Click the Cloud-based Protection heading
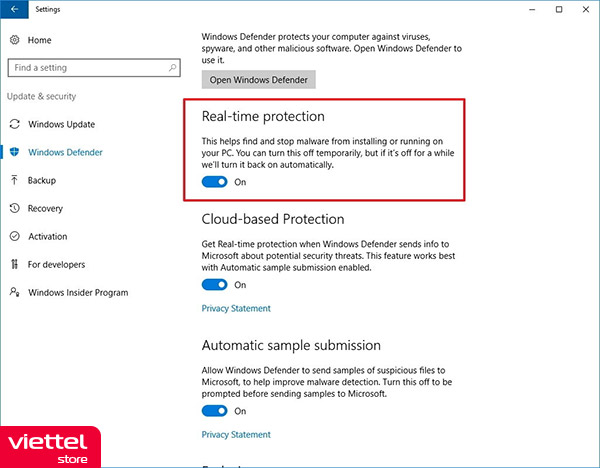Screen dimensions: 600x468 point(273,219)
